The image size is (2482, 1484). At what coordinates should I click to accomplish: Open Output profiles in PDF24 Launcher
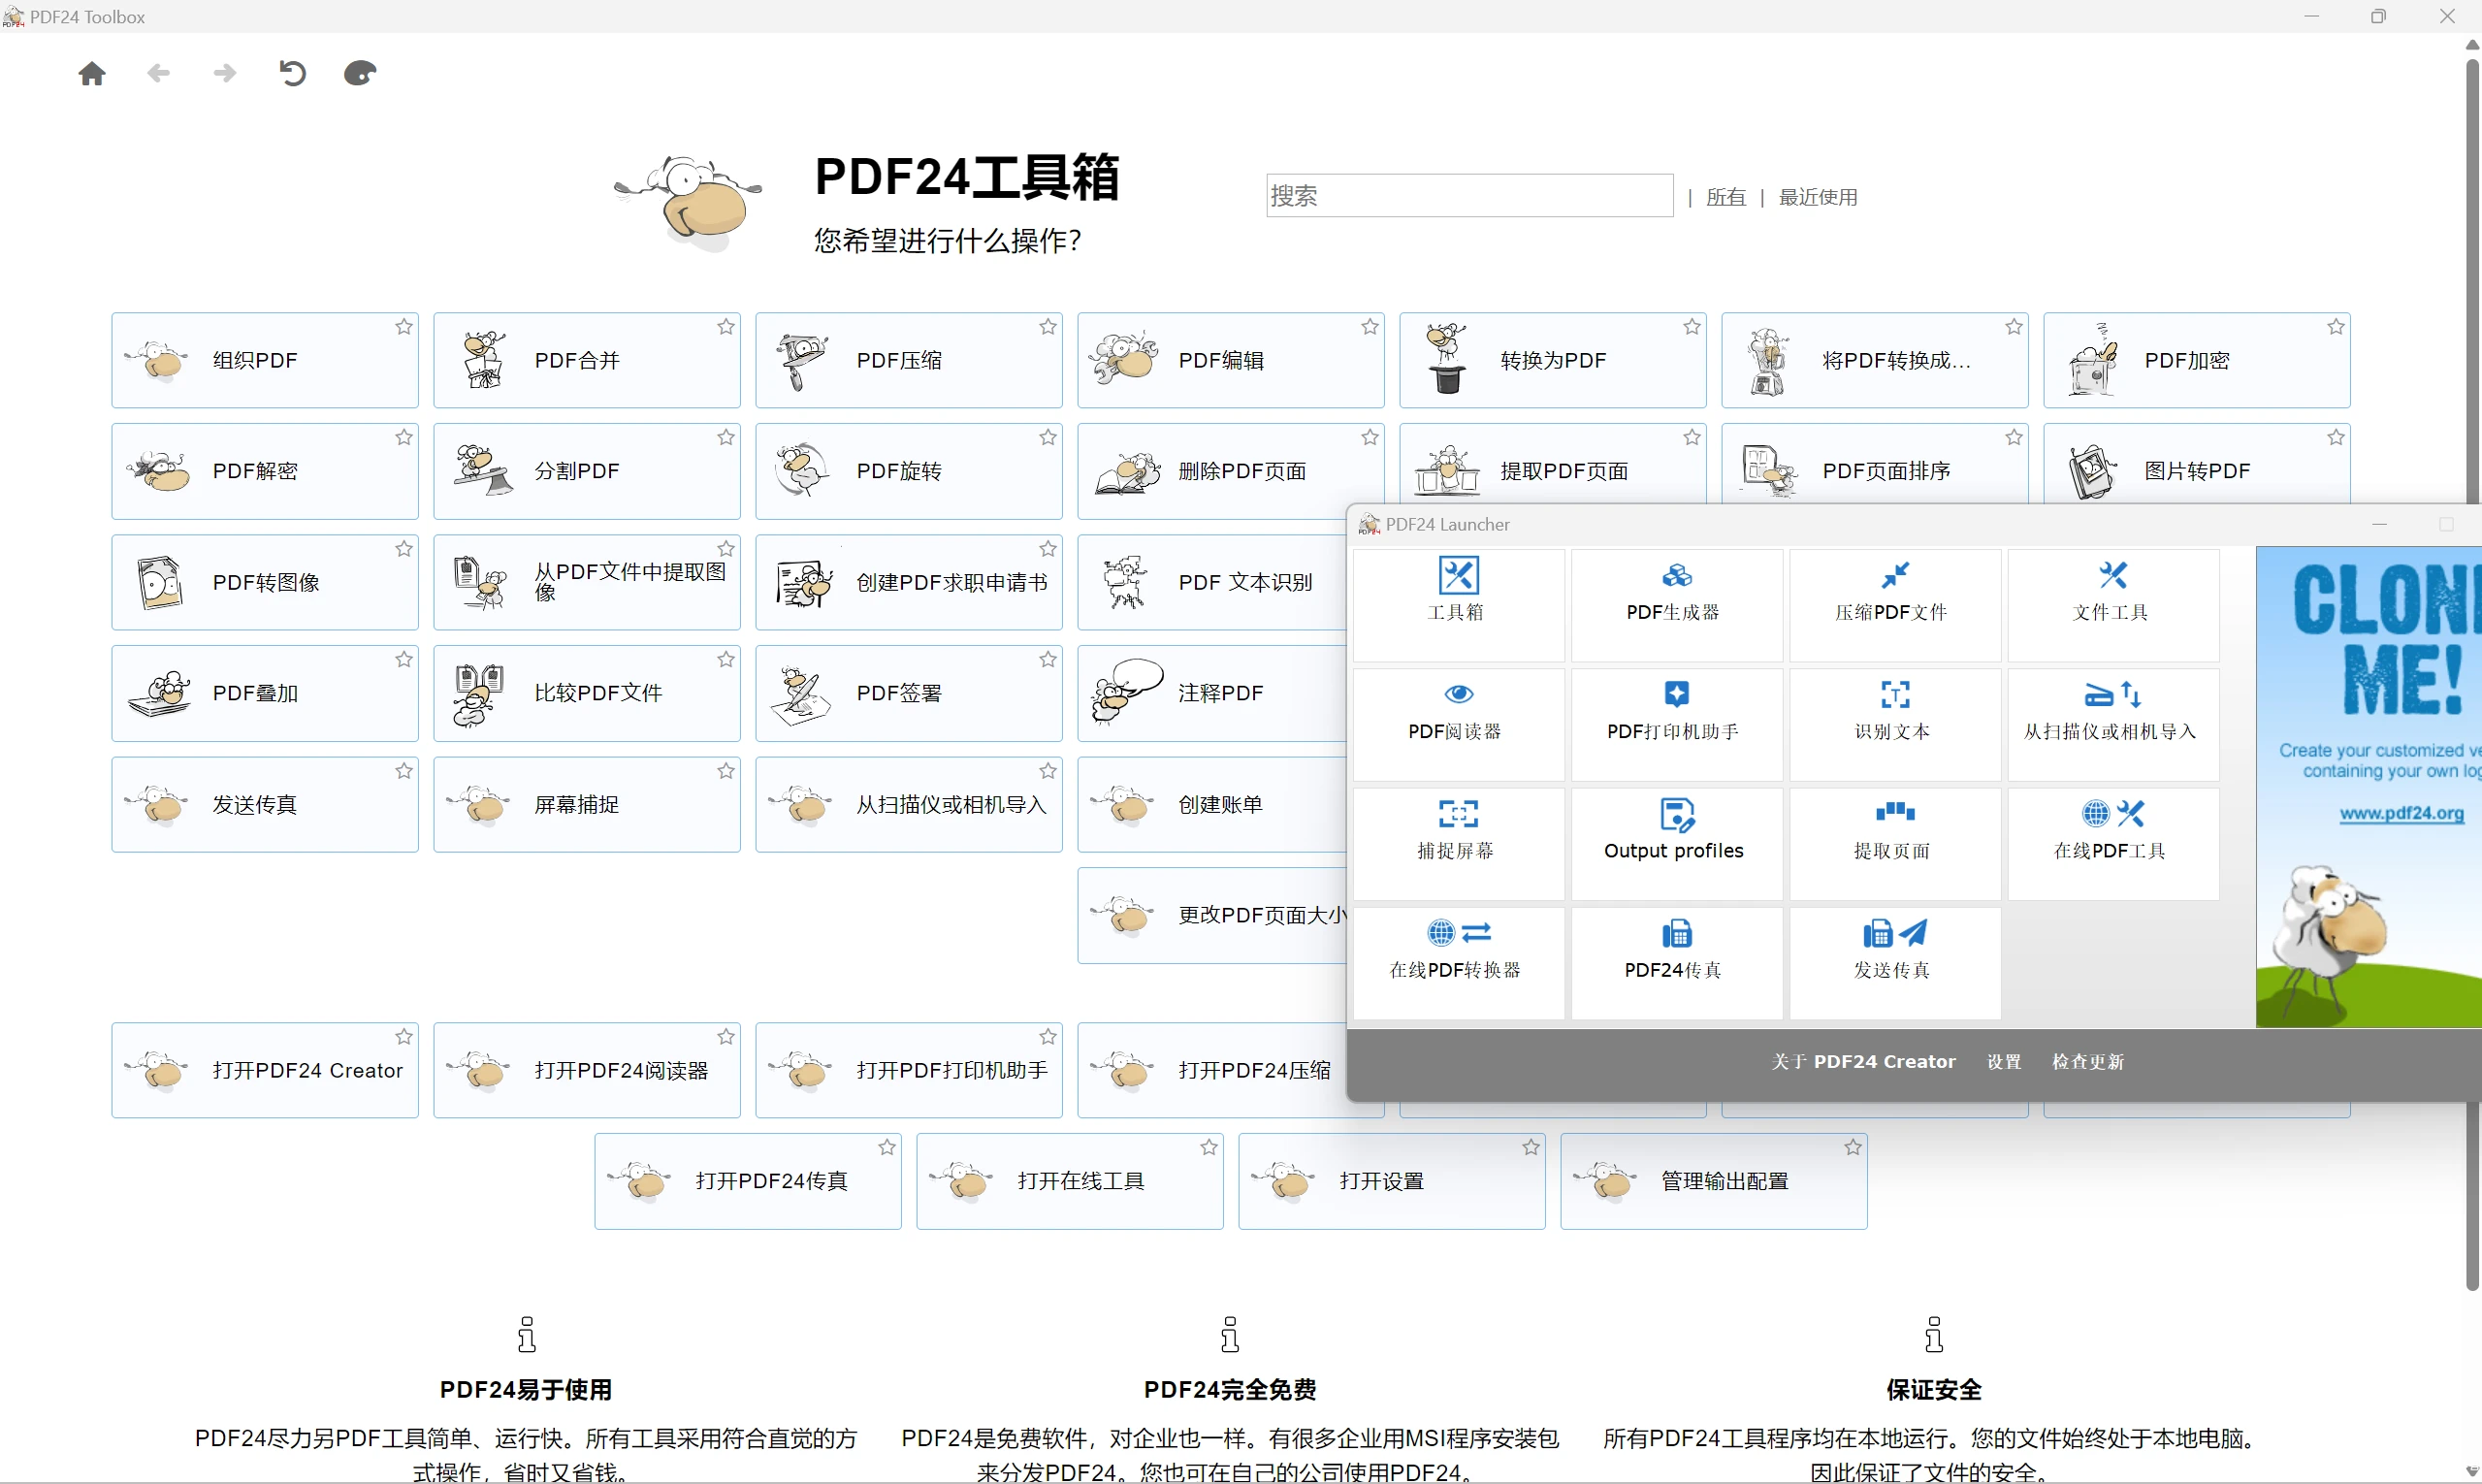pyautogui.click(x=1676, y=844)
